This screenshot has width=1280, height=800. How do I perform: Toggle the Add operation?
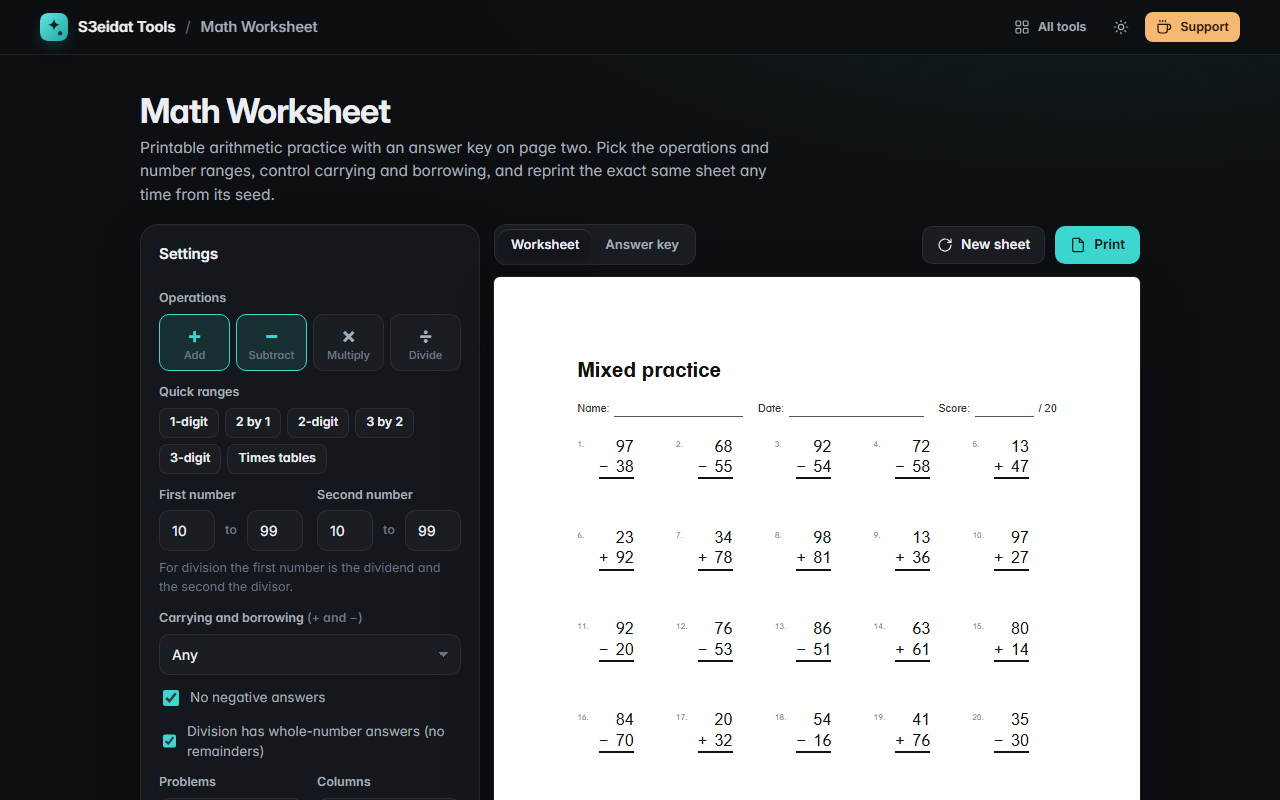pyautogui.click(x=194, y=343)
